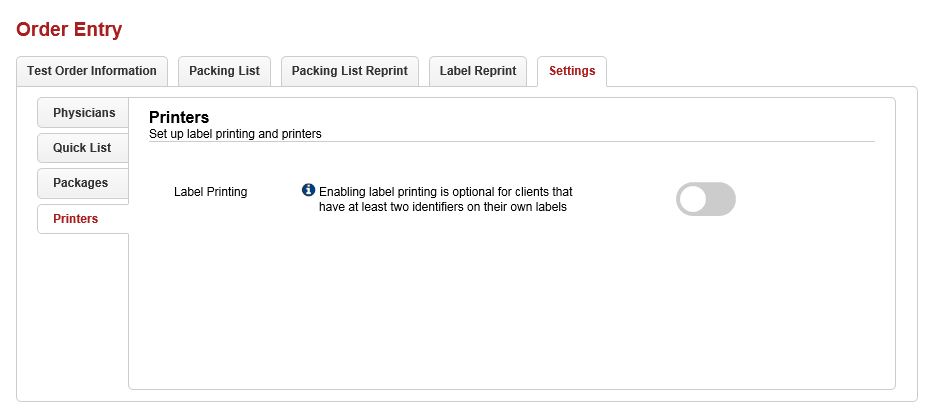This screenshot has width=932, height=414.
Task: Switch to the Packing List tab
Action: coord(224,71)
